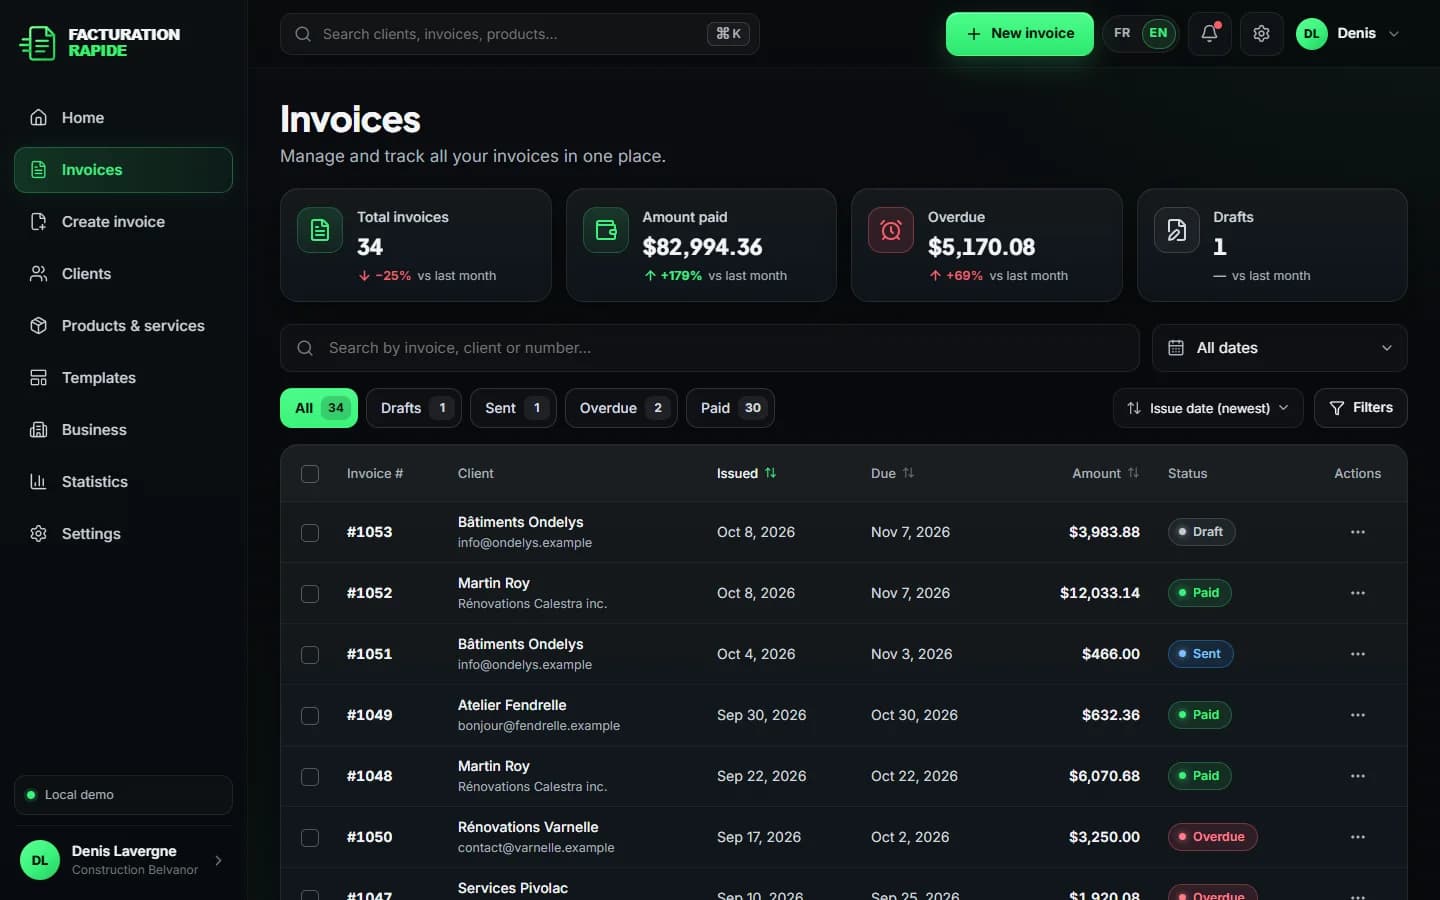This screenshot has width=1440, height=900.
Task: Sort by Amount column arrows icon
Action: [1133, 473]
